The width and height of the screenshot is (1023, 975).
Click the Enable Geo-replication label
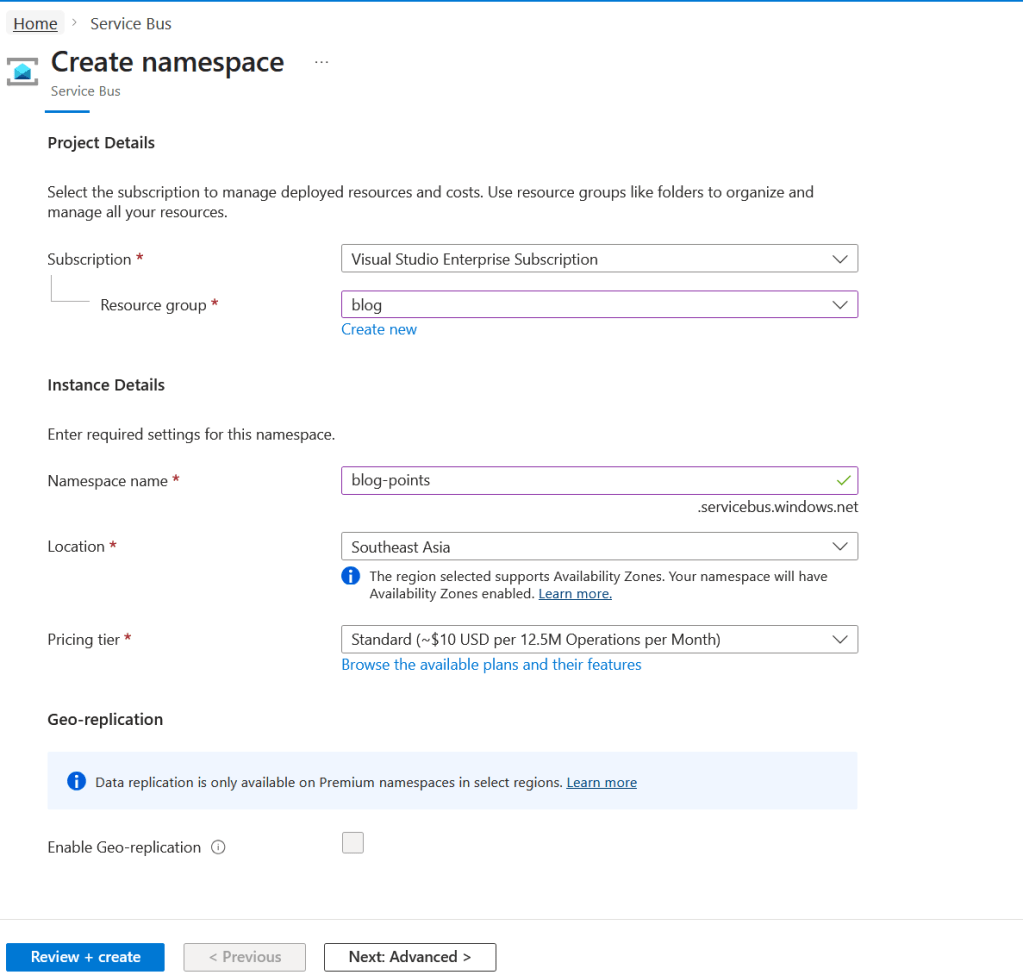pos(124,847)
